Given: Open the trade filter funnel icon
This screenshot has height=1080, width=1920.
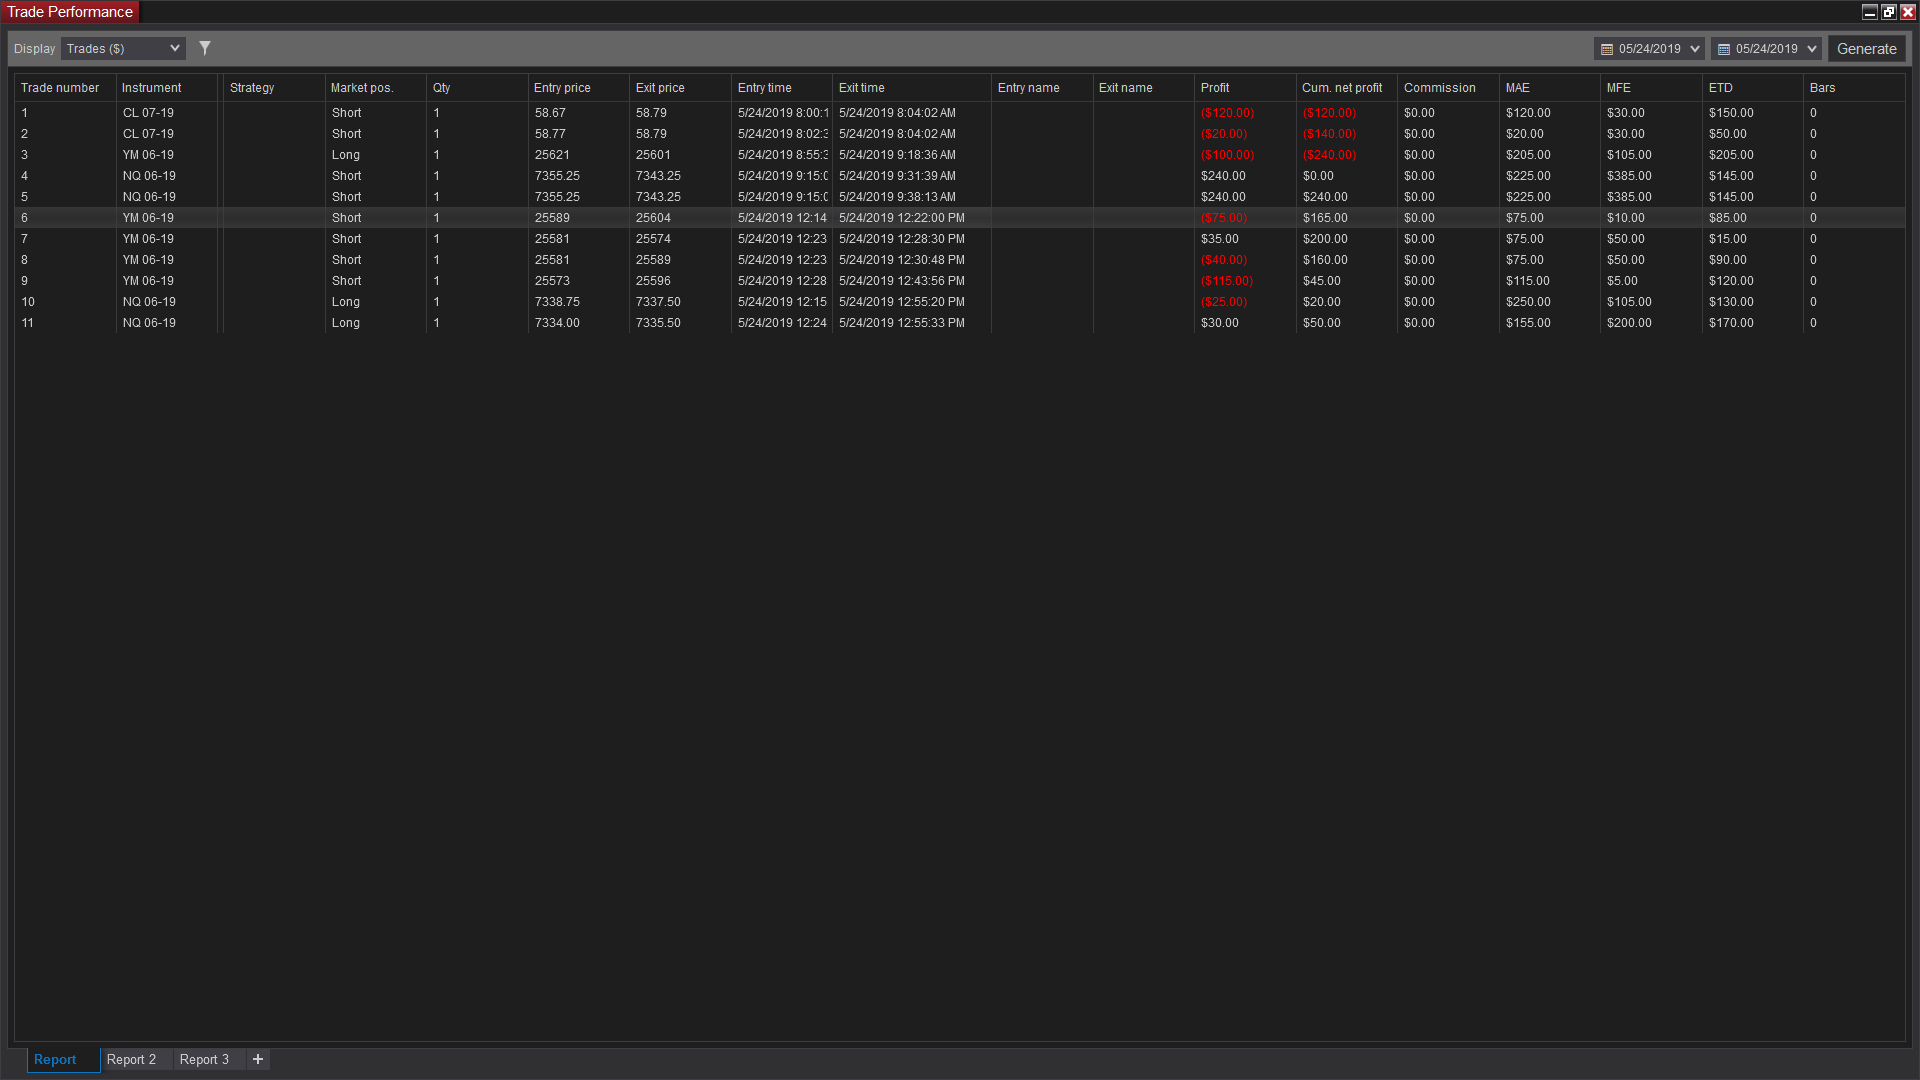Looking at the screenshot, I should (205, 48).
